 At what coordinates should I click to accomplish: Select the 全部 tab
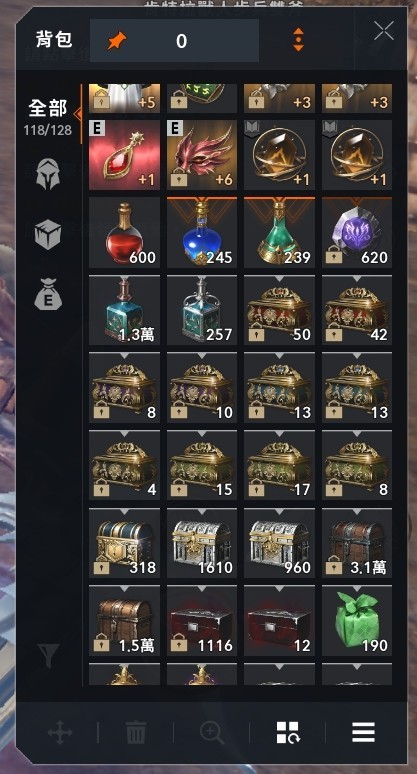click(47, 108)
